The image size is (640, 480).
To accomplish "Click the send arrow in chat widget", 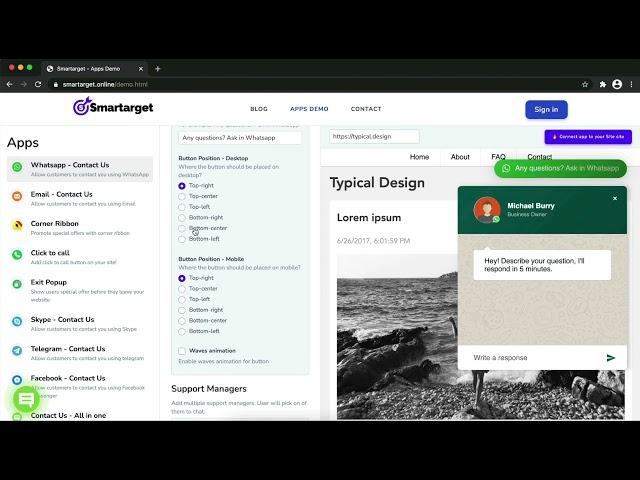I will click(611, 358).
